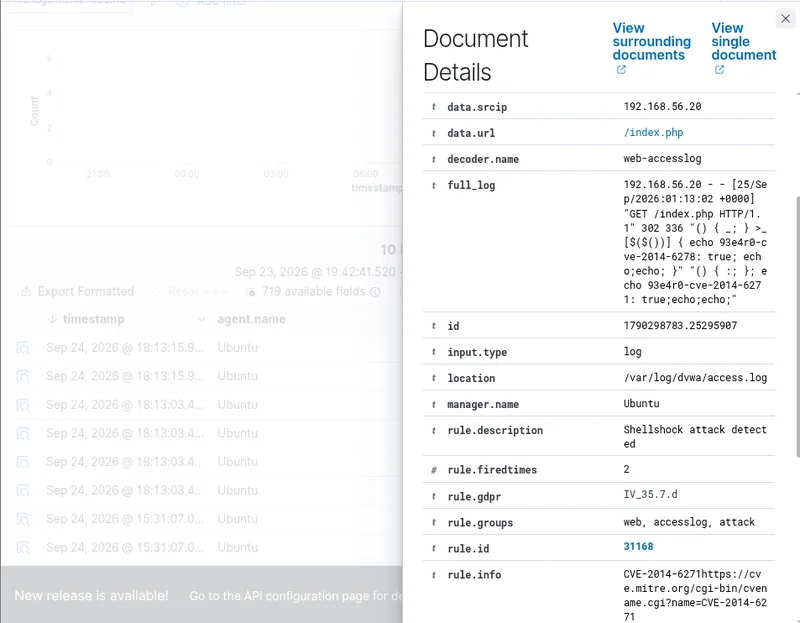This screenshot has height=623, width=800.
Task: Open rule id 31168 link
Action: (x=638, y=546)
